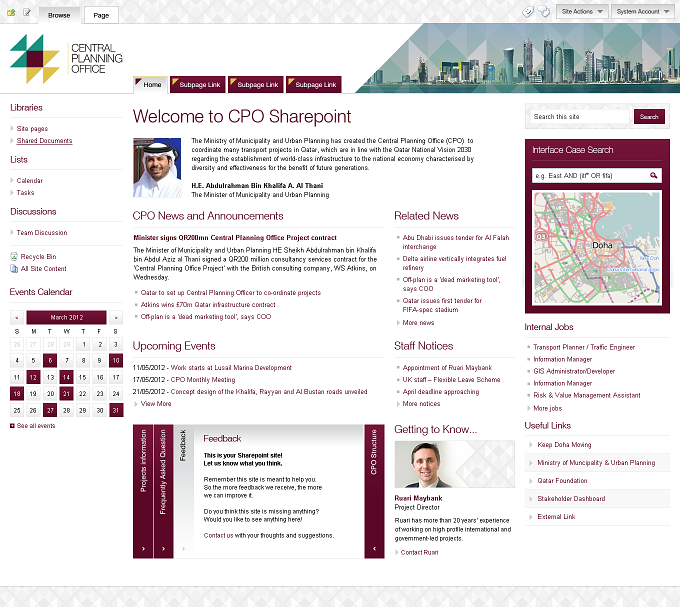Viewport: 680px width, 607px height.
Task: Select the Browse ribbon tab
Action: [x=59, y=15]
